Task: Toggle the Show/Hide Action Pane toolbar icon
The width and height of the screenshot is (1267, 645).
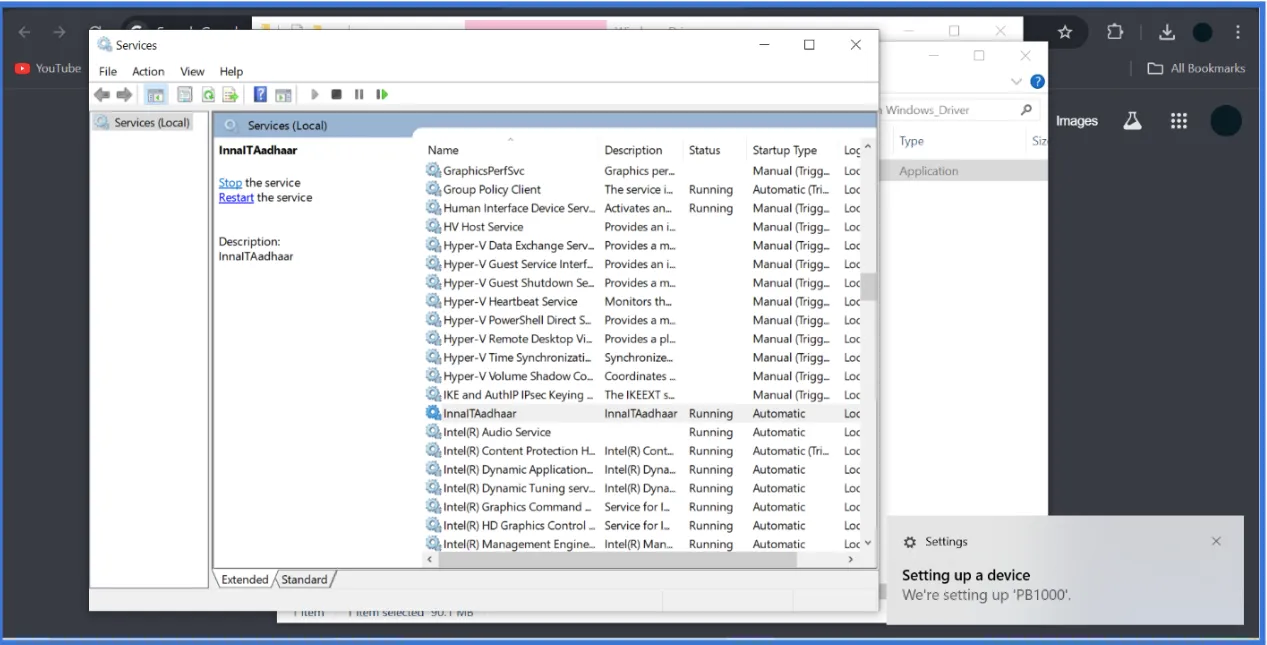Action: (283, 94)
